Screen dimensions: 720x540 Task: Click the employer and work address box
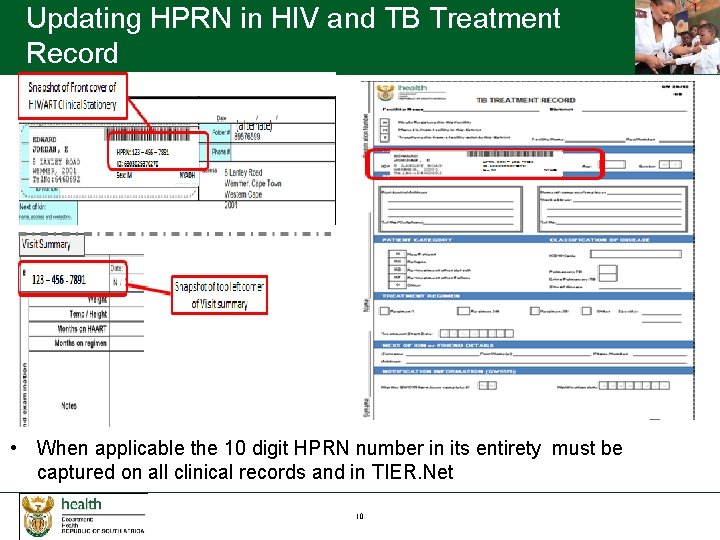click(x=612, y=209)
